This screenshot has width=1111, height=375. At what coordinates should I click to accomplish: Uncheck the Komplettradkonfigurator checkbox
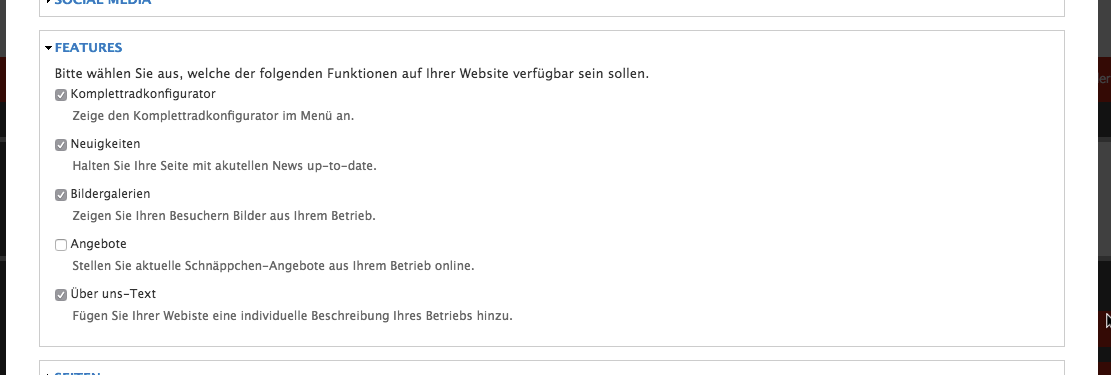(x=61, y=95)
